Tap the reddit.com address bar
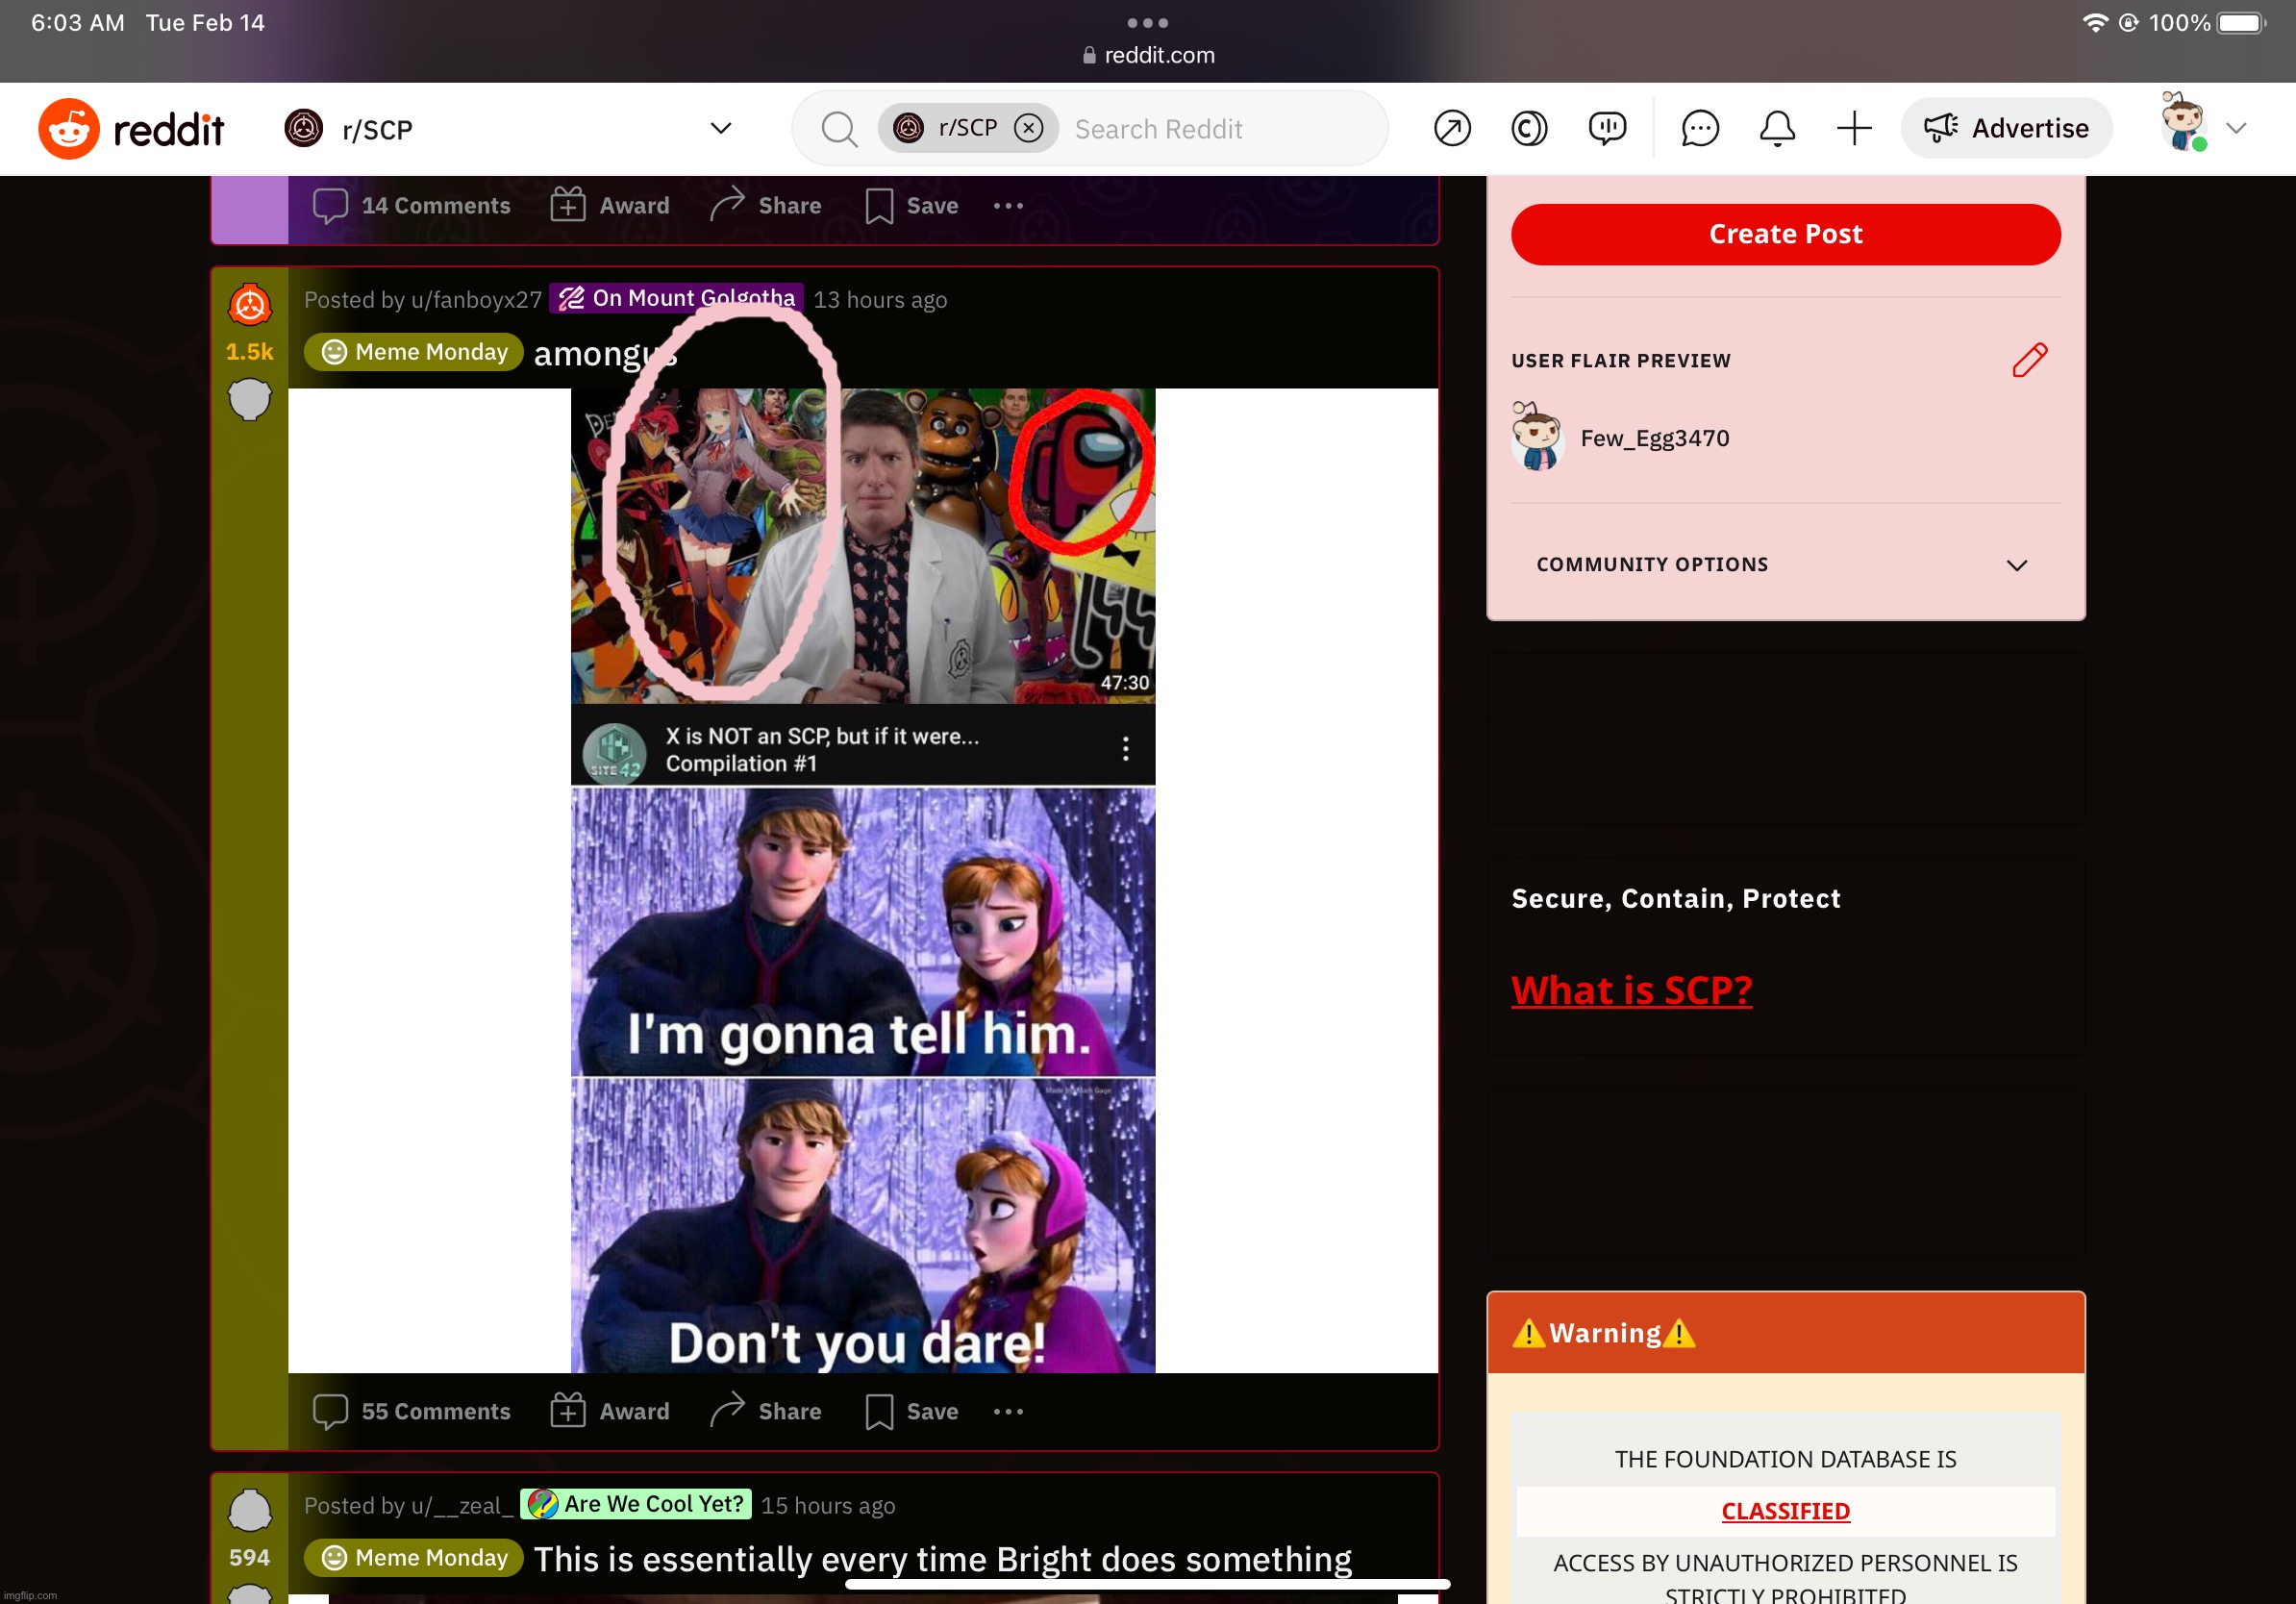 (x=1148, y=55)
